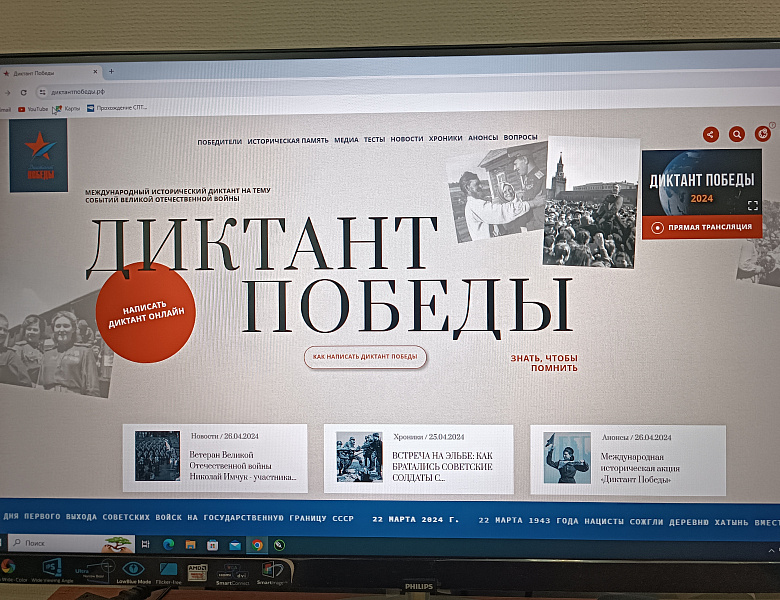Click the Red Square crowd photo
Image resolution: width=780 pixels, height=600 pixels.
pos(591,203)
